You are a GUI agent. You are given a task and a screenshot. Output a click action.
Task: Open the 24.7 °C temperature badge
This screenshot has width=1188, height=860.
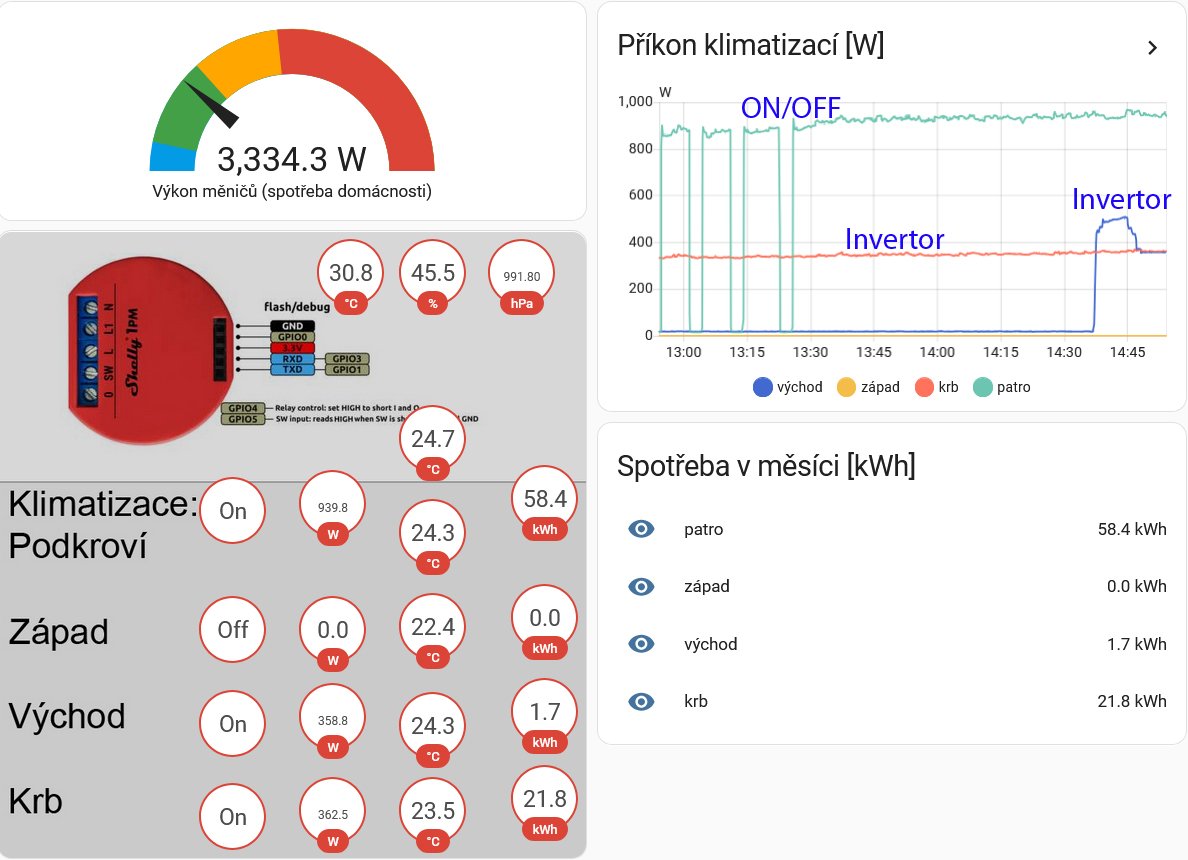(433, 443)
